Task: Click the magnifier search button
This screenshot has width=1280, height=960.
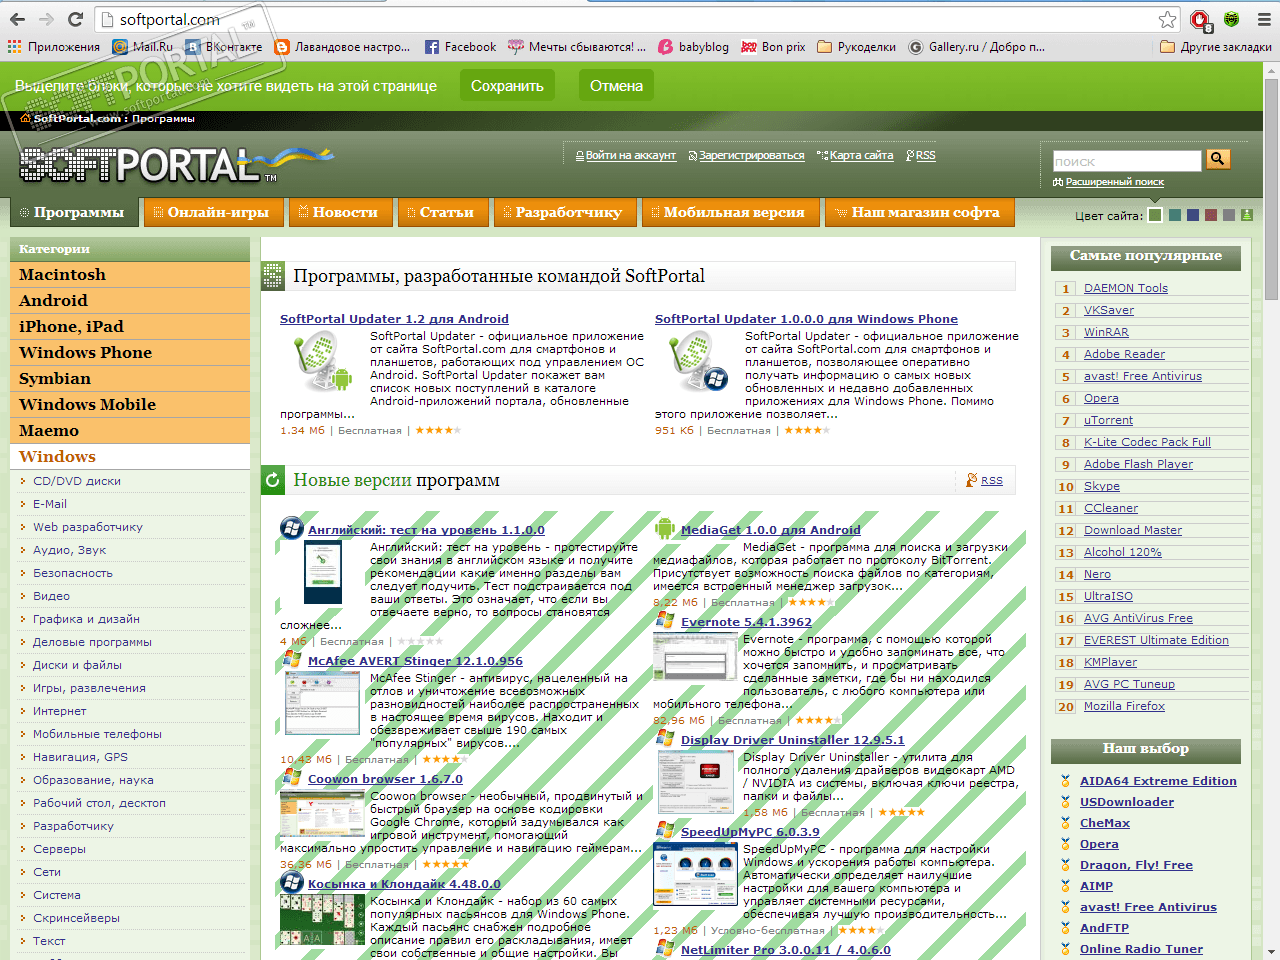Action: [1217, 159]
